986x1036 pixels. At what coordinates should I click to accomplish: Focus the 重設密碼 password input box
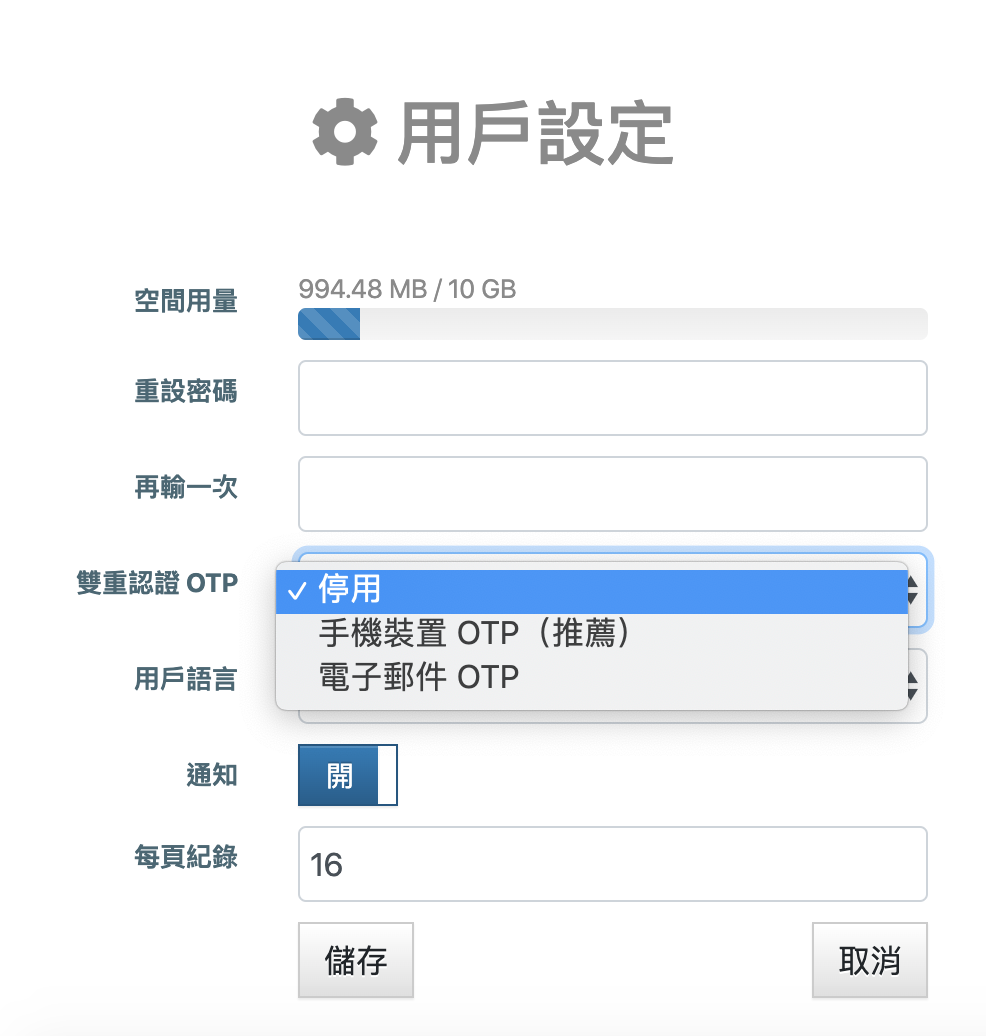coord(612,398)
